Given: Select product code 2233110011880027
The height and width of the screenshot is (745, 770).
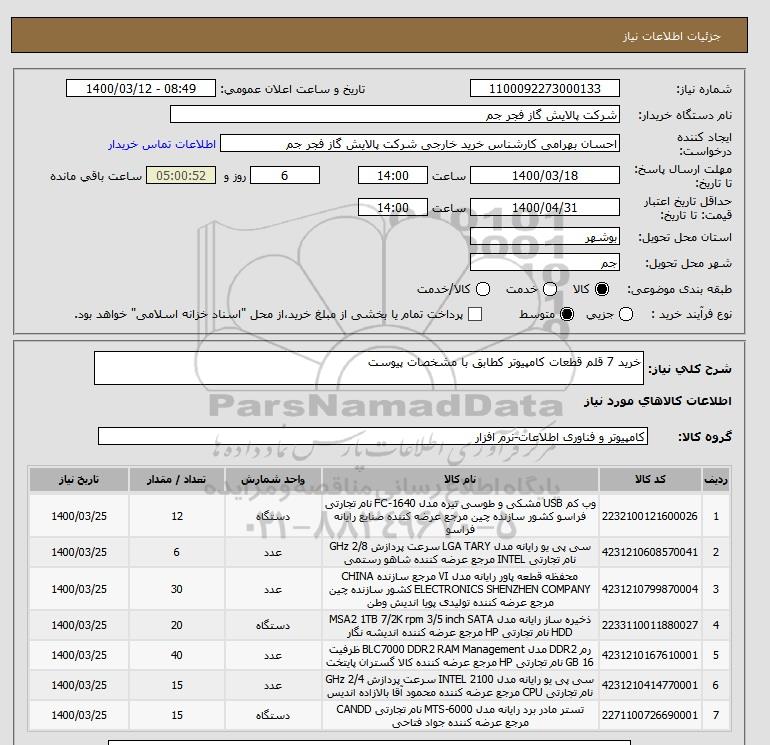Looking at the screenshot, I should [650, 625].
